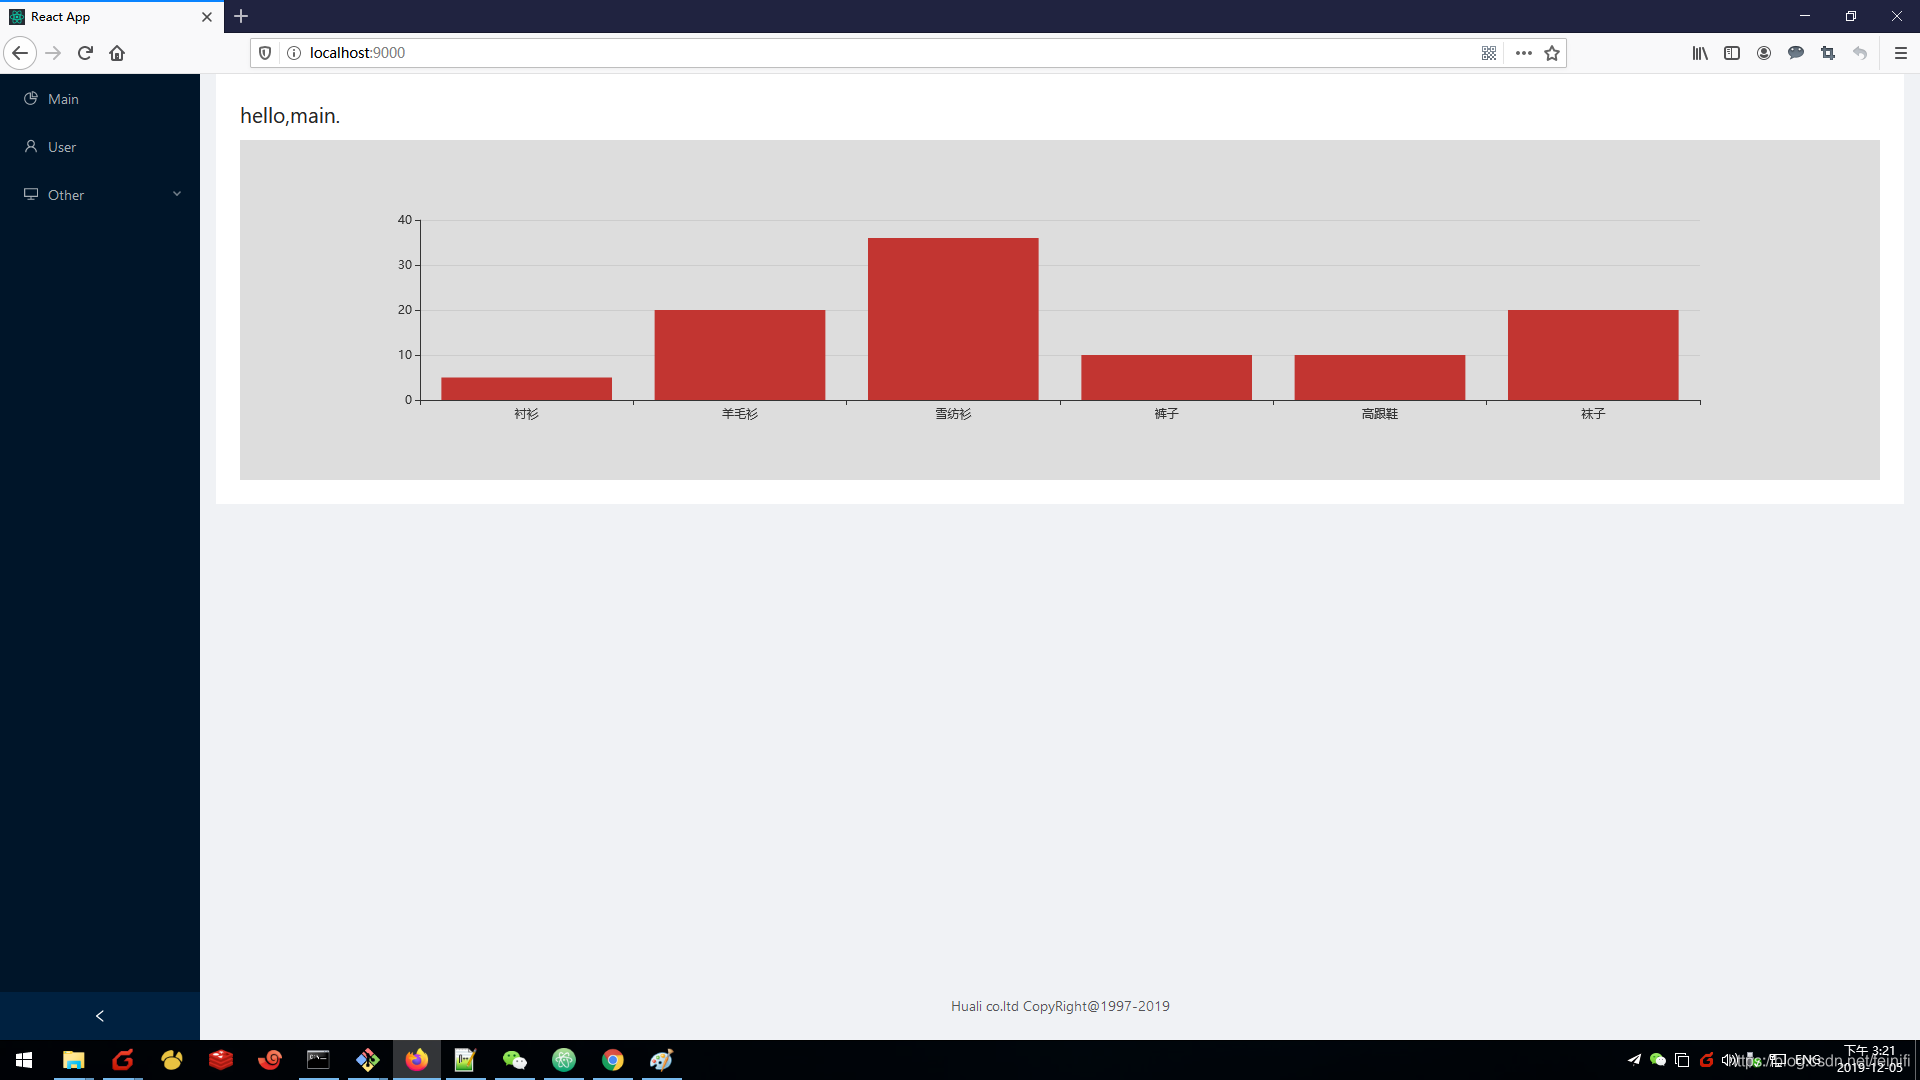
Task: Click the browser extensions dropdown arrow
Action: click(x=1522, y=53)
